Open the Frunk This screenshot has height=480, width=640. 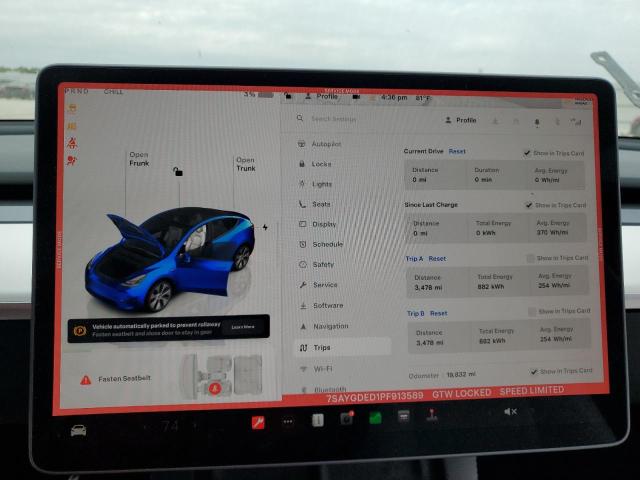click(139, 159)
